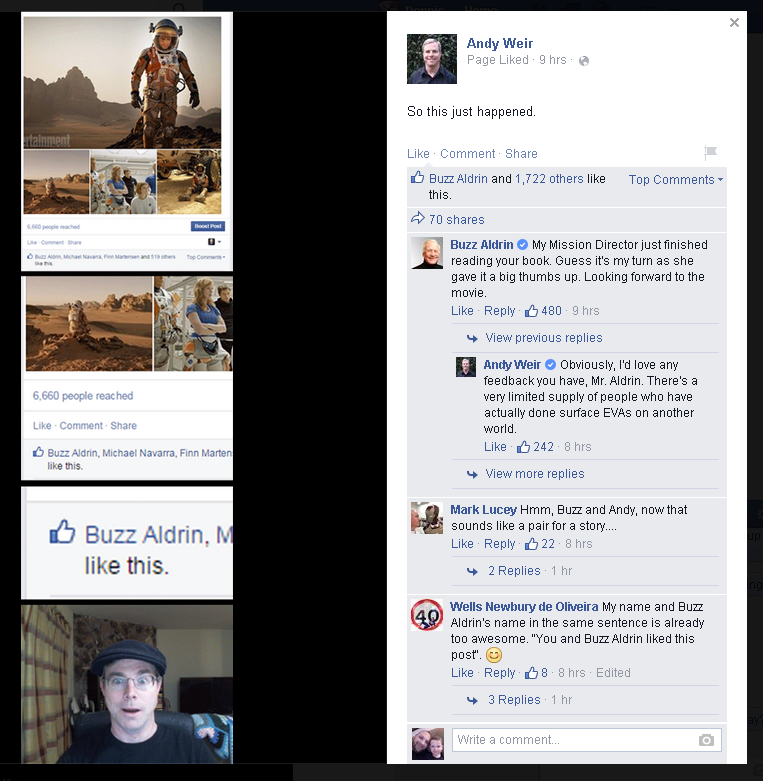Show edit history via Edited label
Image resolution: width=763 pixels, height=781 pixels.
[613, 673]
